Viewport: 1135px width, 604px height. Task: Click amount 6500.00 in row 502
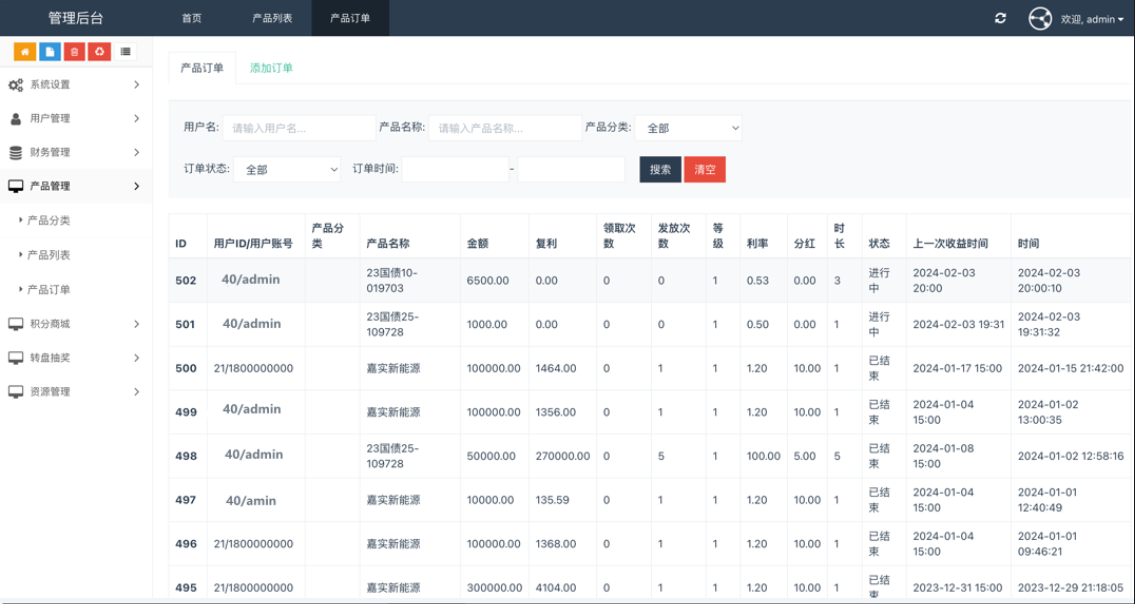point(487,280)
